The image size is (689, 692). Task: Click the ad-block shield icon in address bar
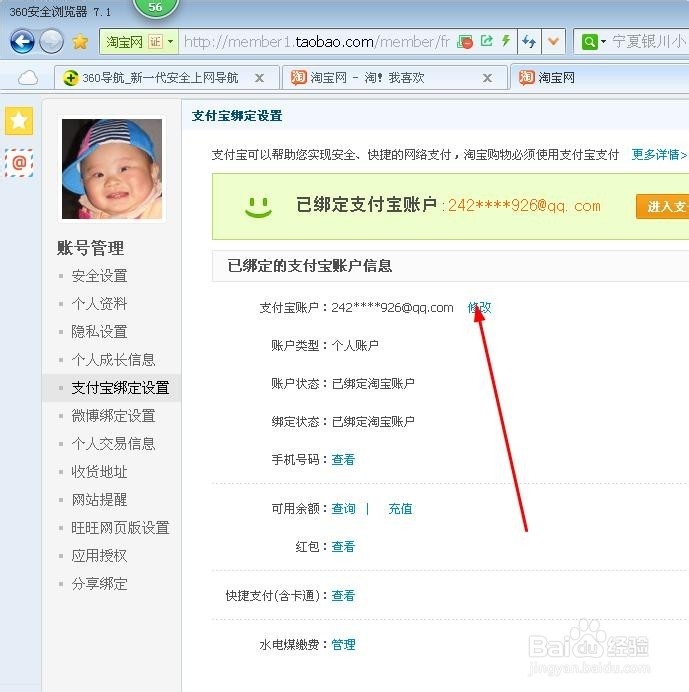[x=465, y=42]
